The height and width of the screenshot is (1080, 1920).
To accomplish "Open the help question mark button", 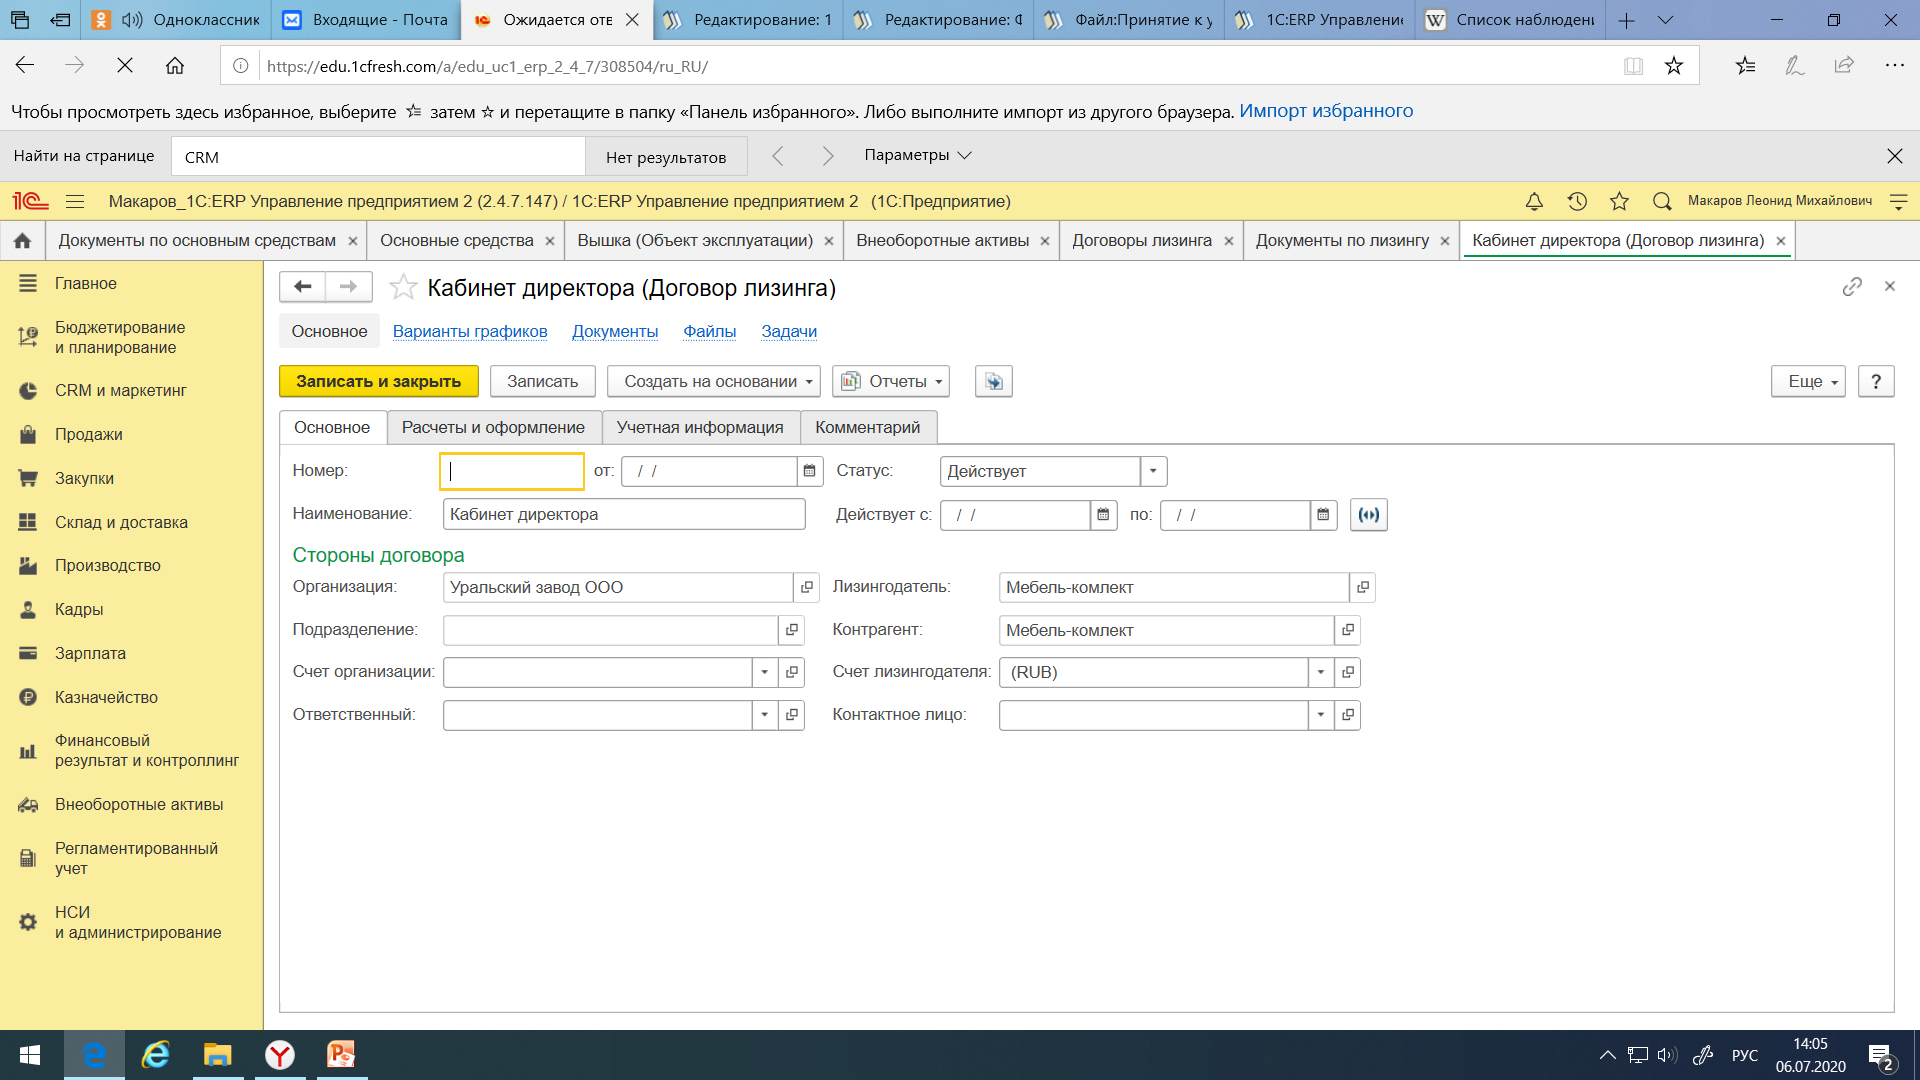I will [1876, 381].
